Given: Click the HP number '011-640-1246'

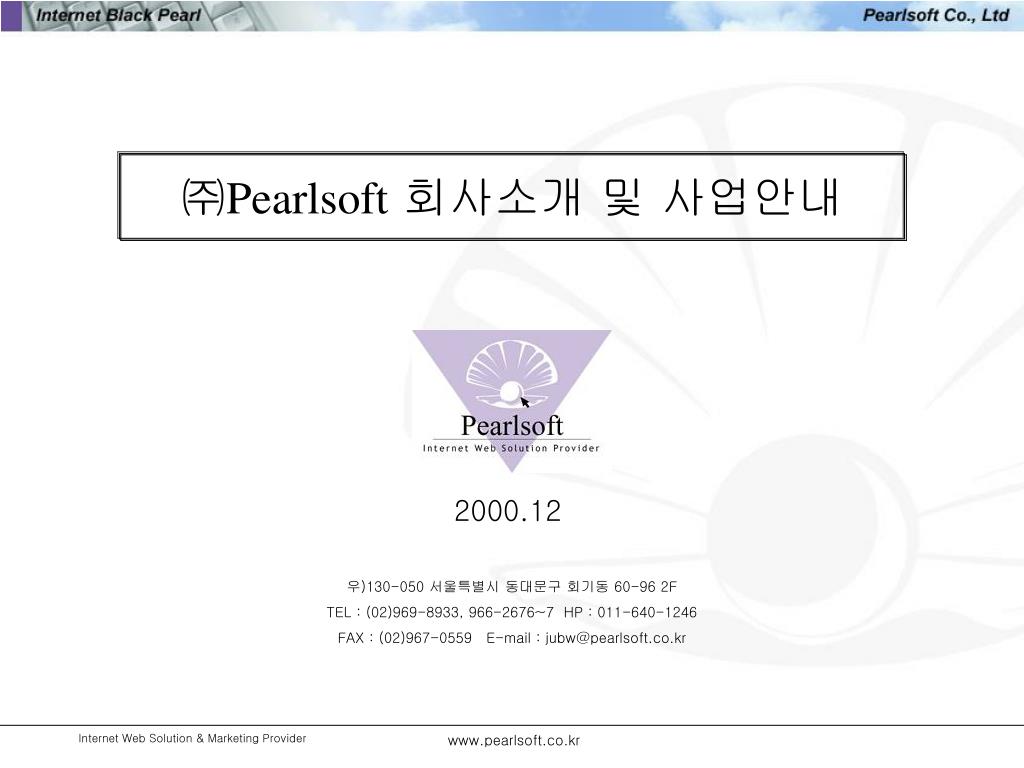Looking at the screenshot, I should point(647,613).
